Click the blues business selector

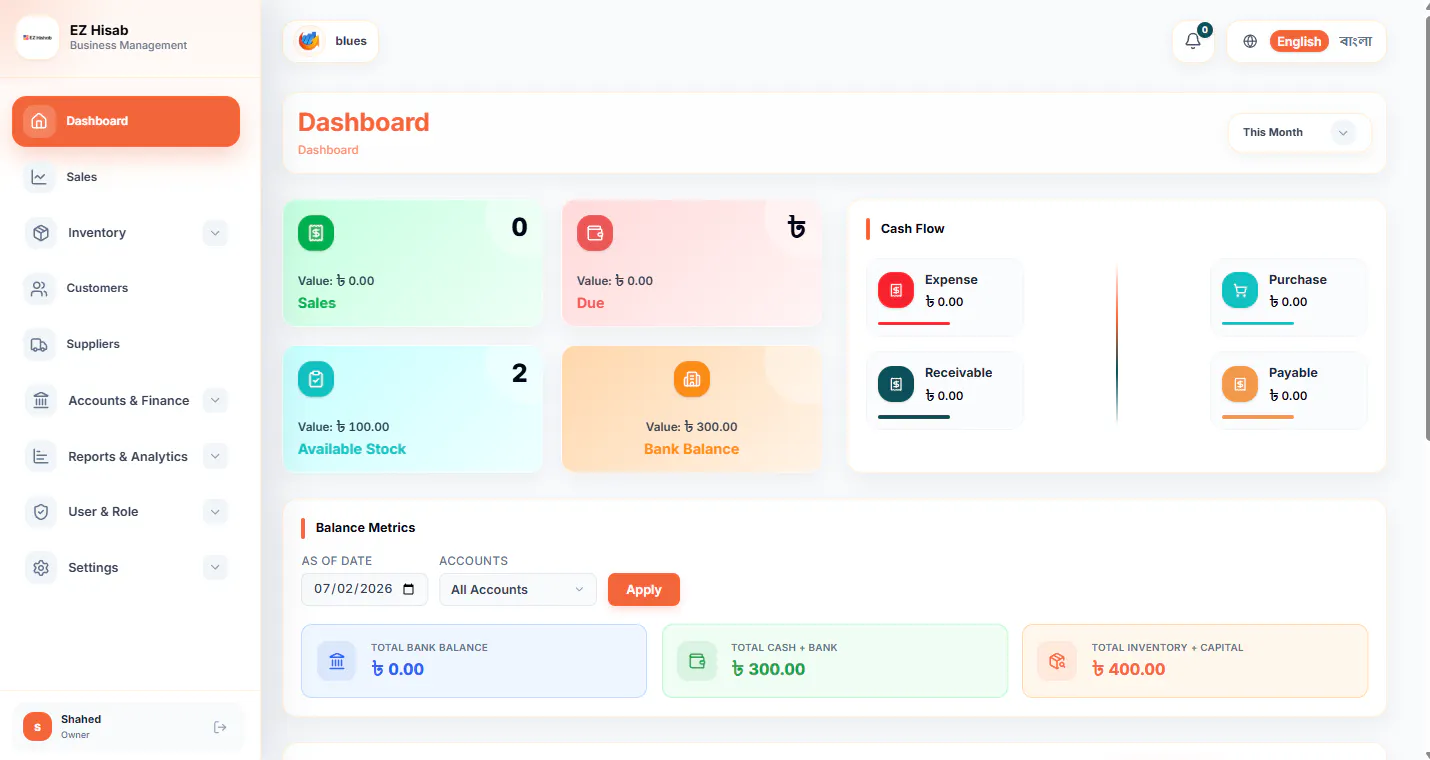[x=331, y=41]
